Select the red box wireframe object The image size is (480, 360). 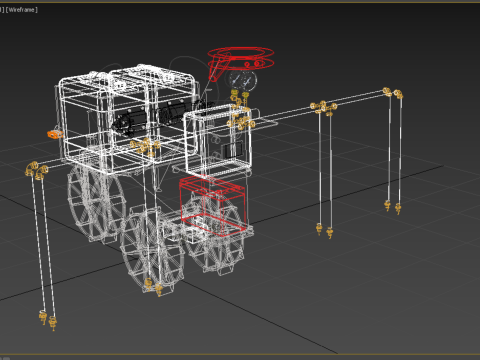213,206
